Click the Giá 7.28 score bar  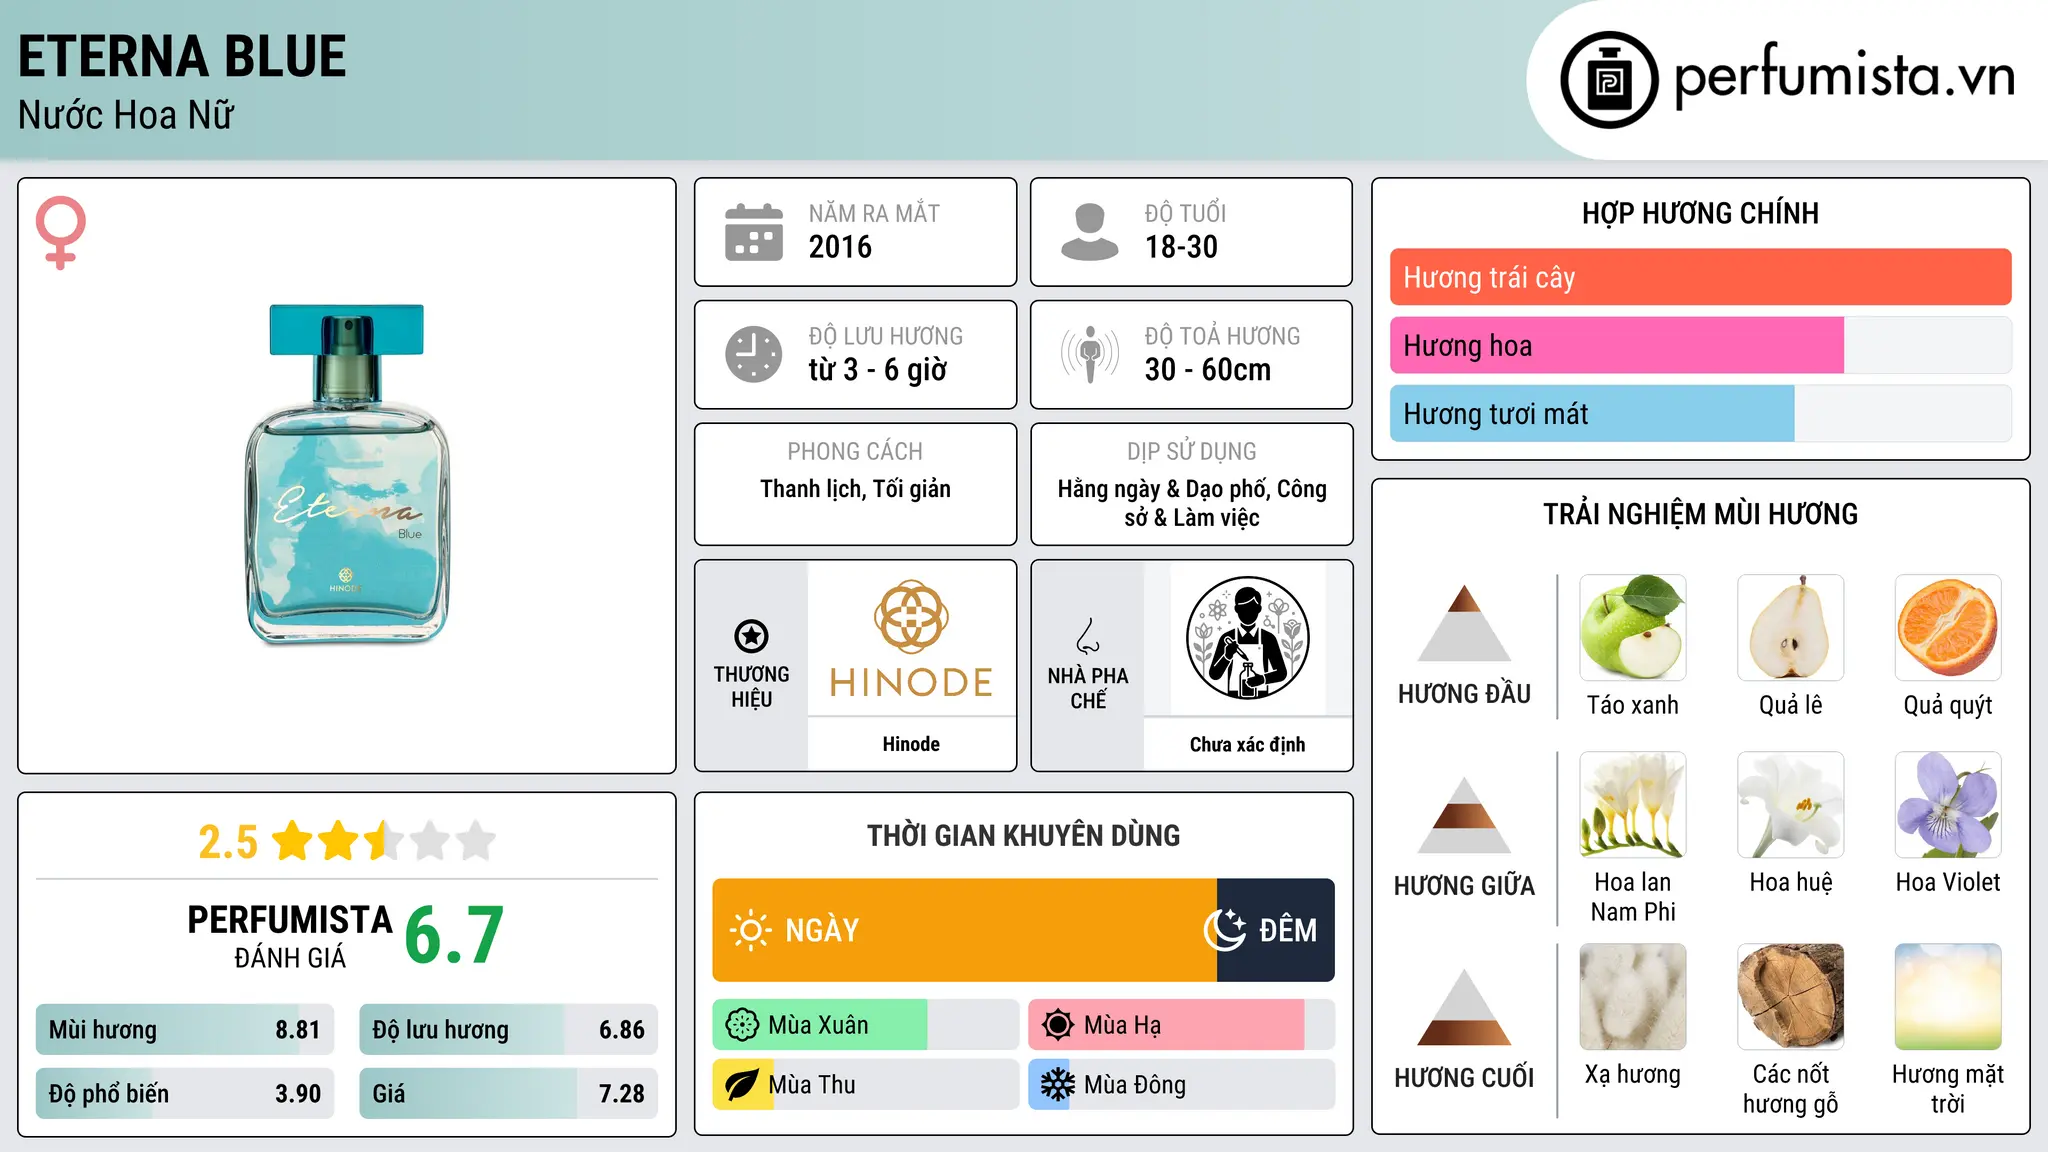tap(508, 1093)
